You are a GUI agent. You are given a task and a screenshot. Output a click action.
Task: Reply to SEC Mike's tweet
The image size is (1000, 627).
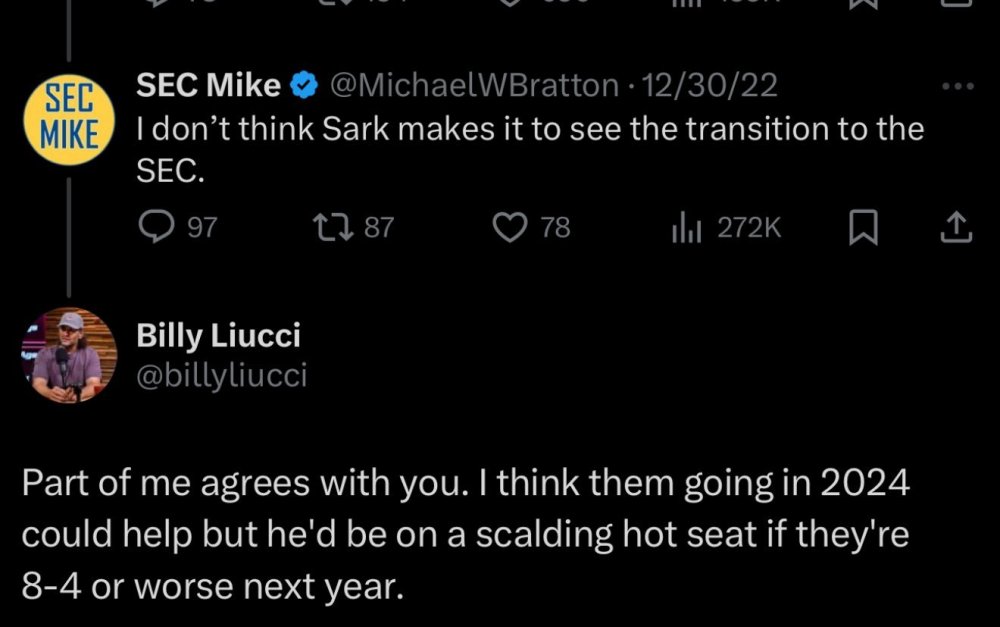[x=154, y=228]
